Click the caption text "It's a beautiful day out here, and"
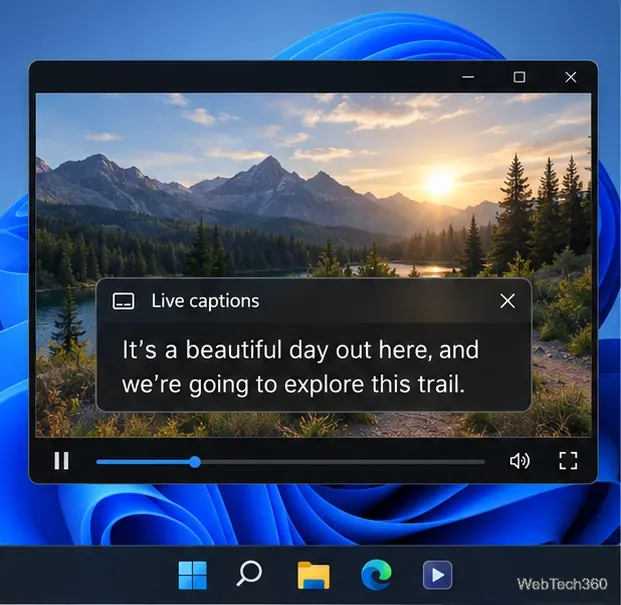Viewport: 621px width, 605px height. click(x=300, y=350)
